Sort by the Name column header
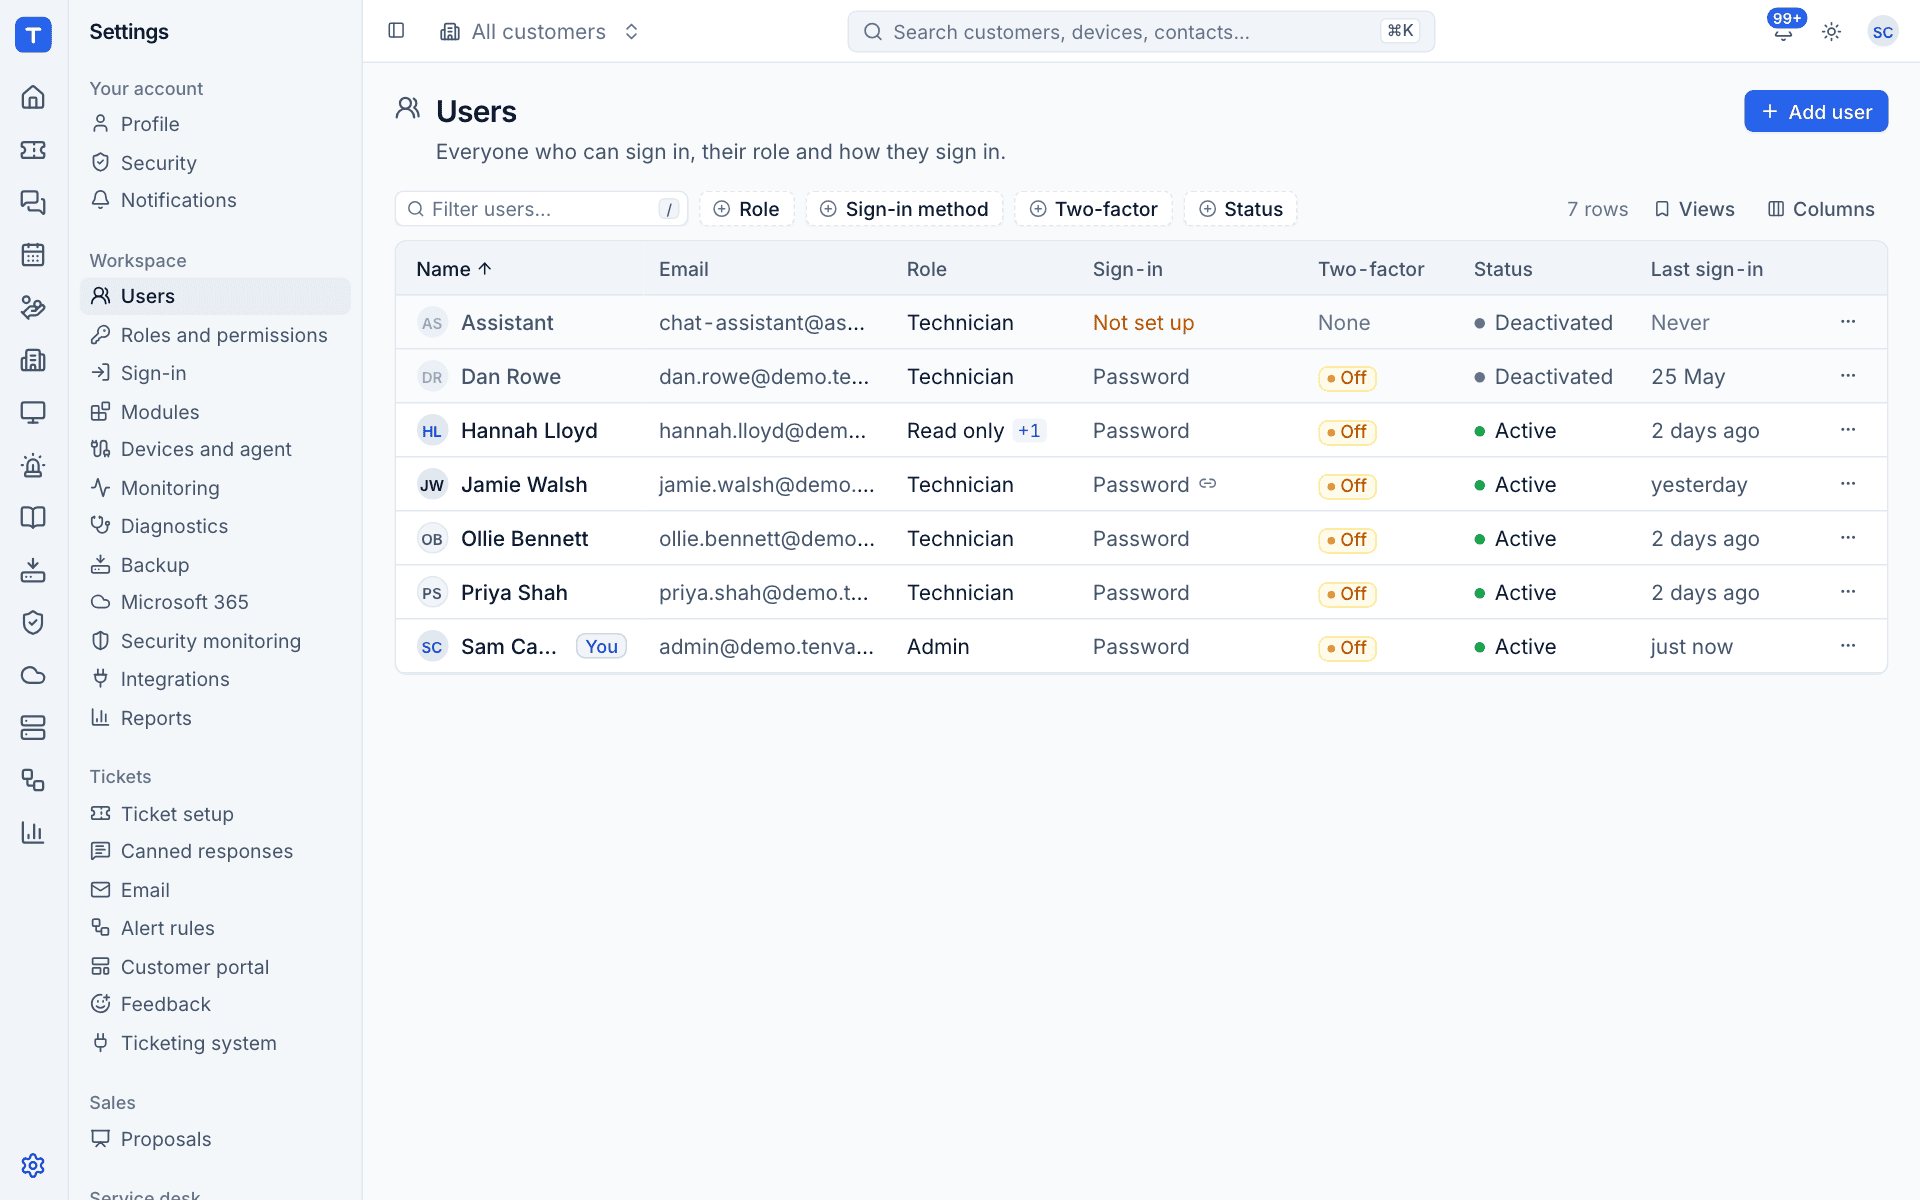 click(x=454, y=269)
